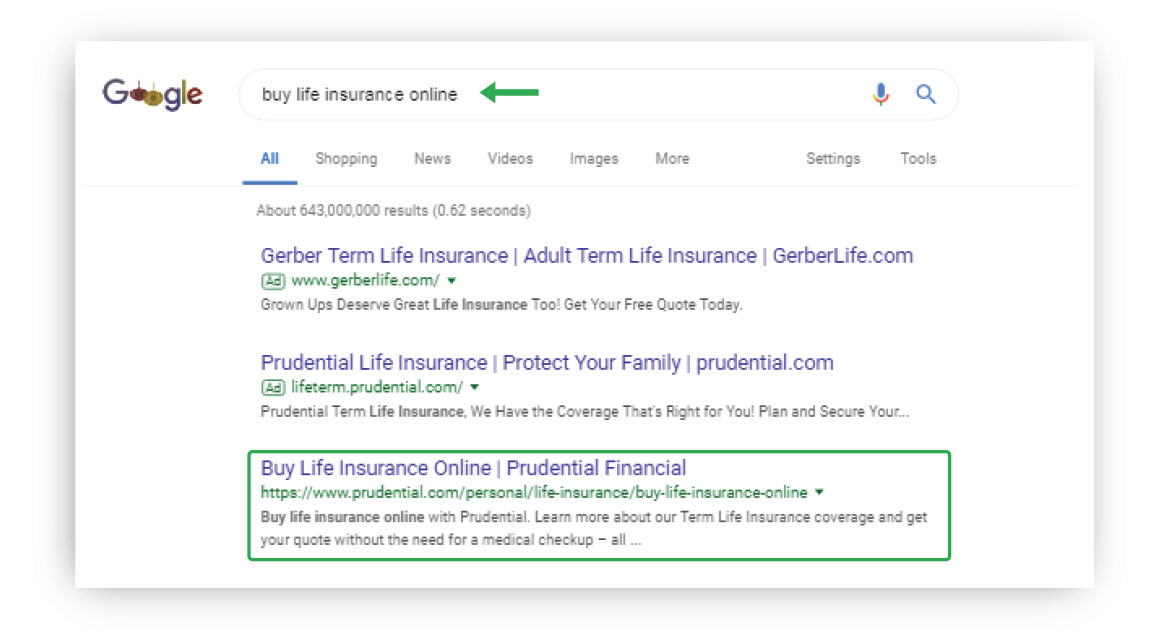1159x638 pixels.
Task: Open the News tab
Action: 432,159
